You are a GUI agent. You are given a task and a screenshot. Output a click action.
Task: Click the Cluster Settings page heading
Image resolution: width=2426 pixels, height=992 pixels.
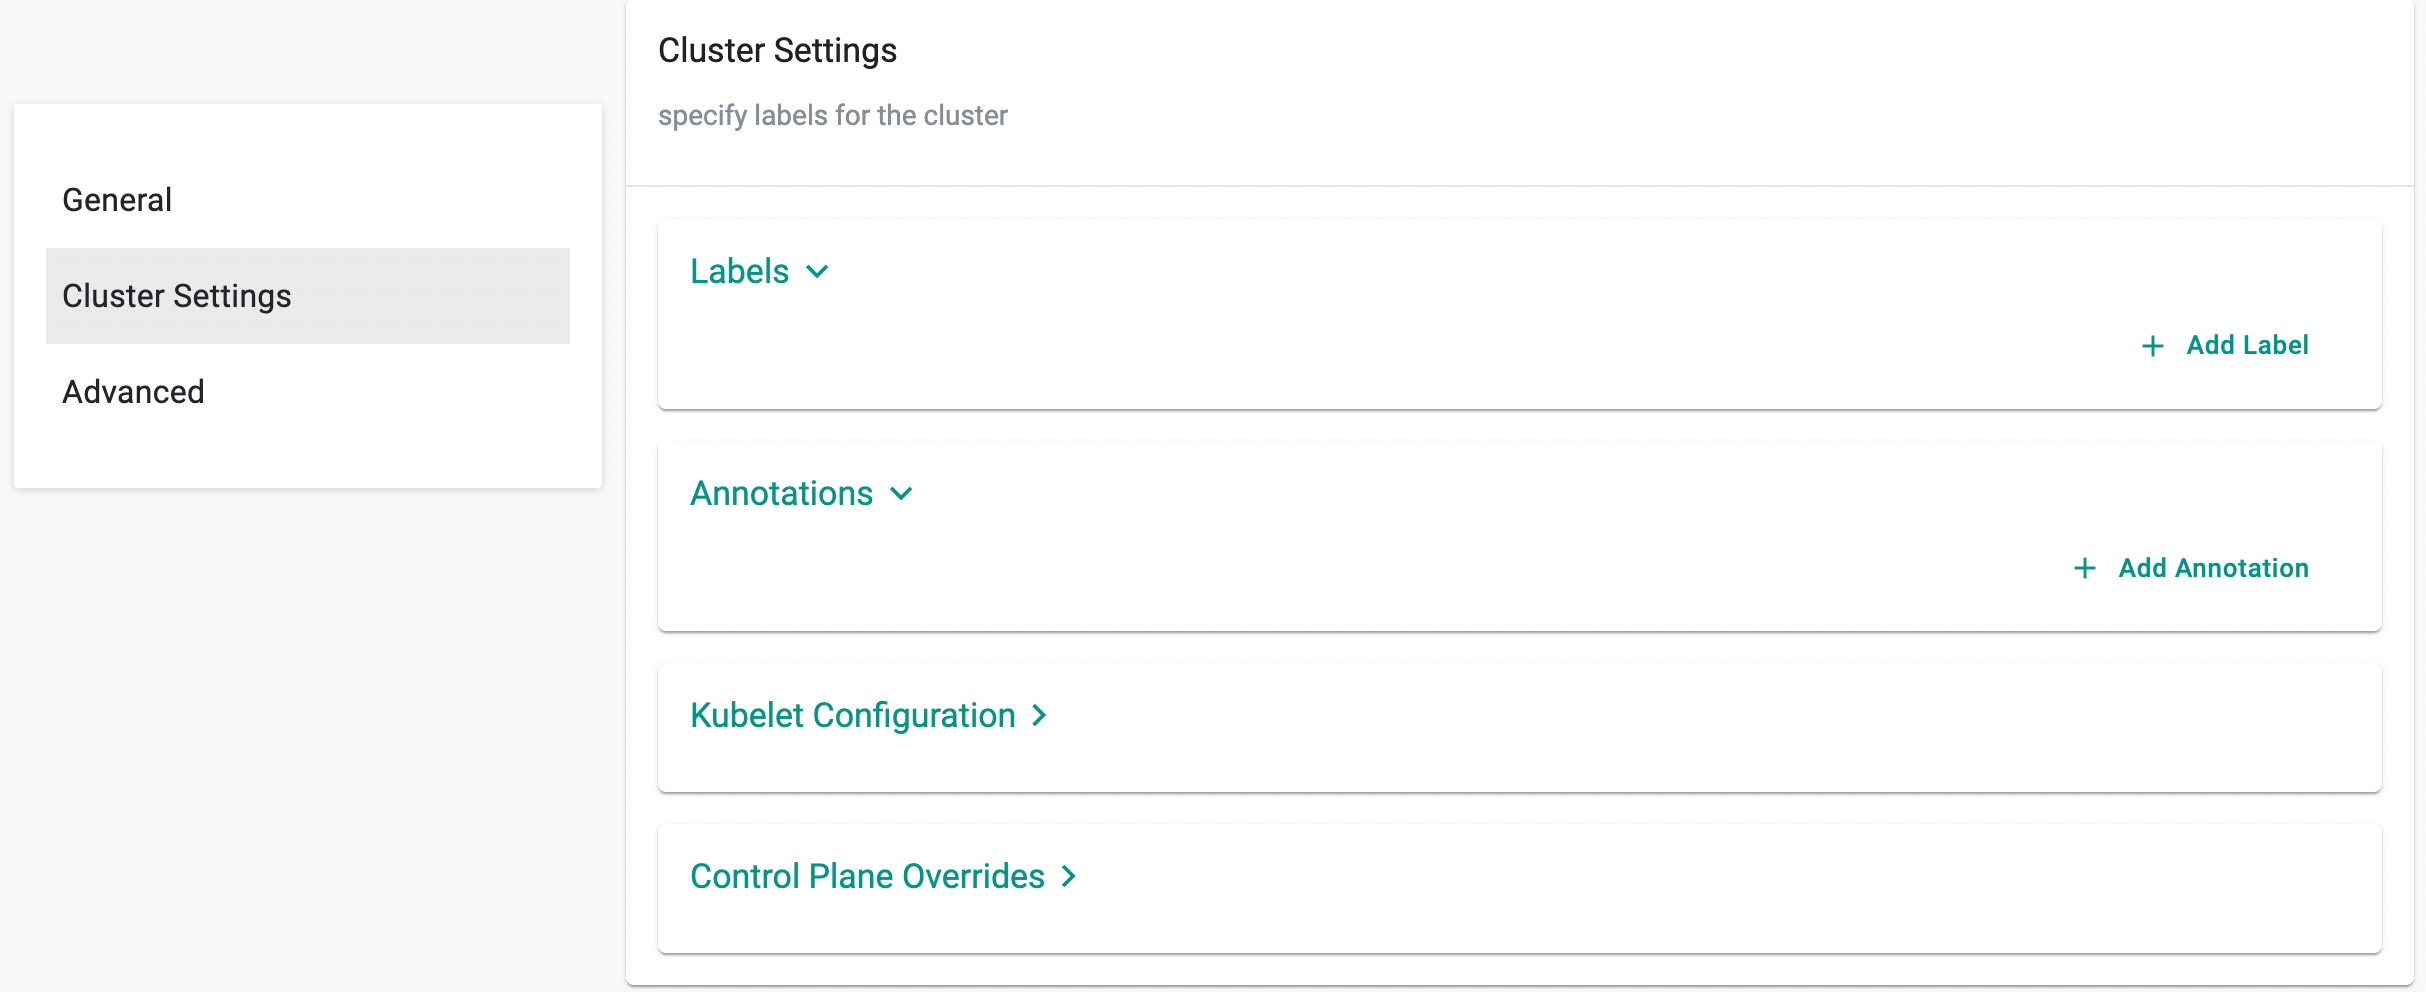tap(777, 51)
